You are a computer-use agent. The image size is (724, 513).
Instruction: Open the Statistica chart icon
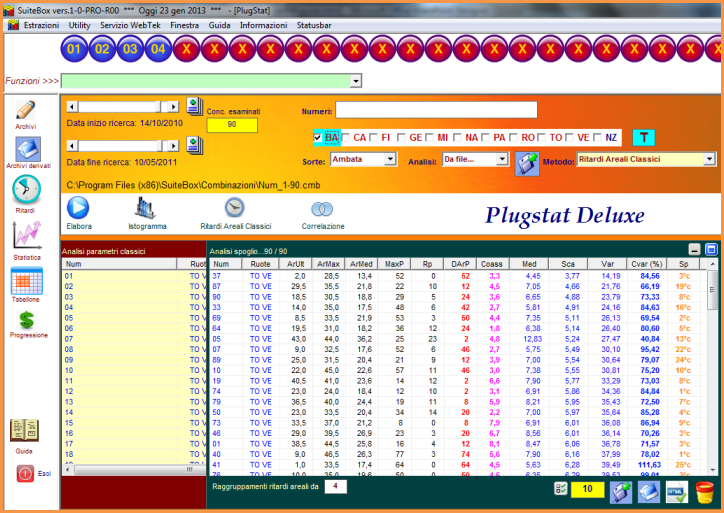(27, 235)
